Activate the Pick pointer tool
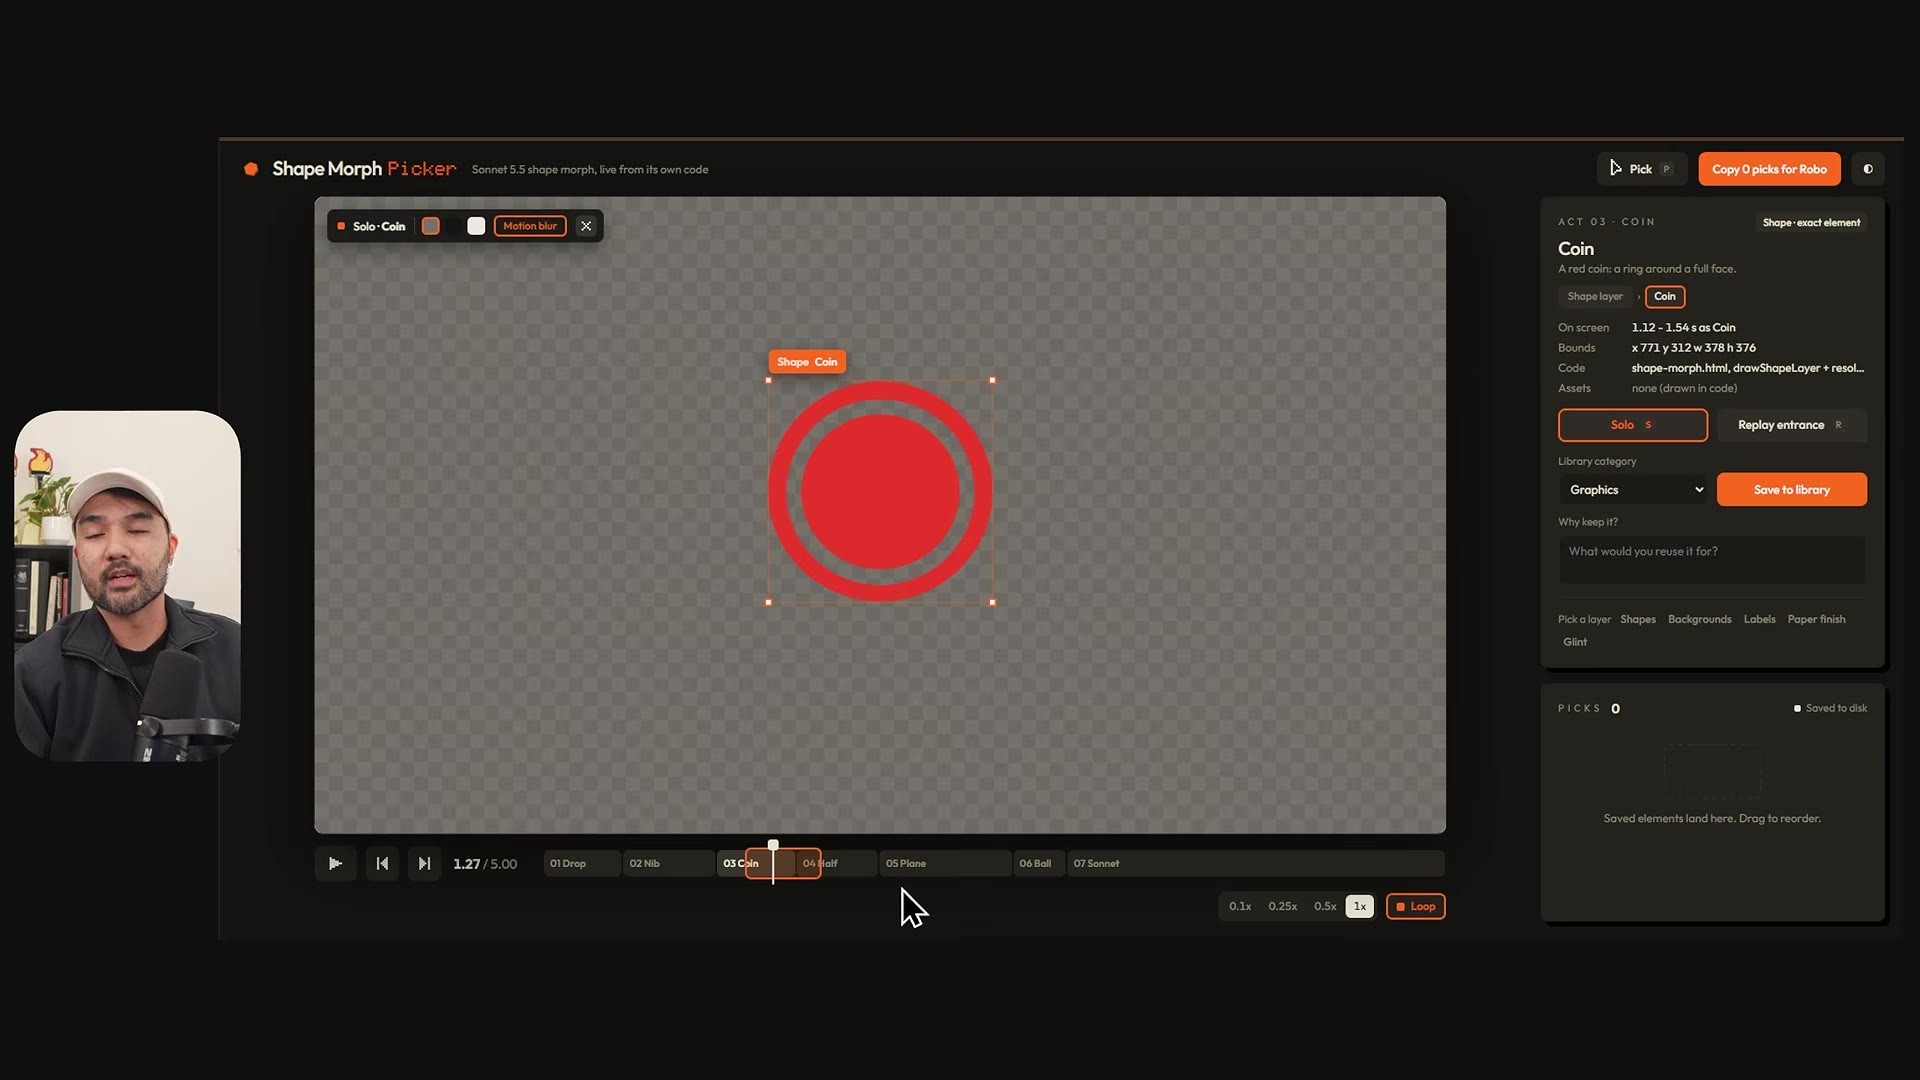Viewport: 1920px width, 1080px height. pos(1641,169)
